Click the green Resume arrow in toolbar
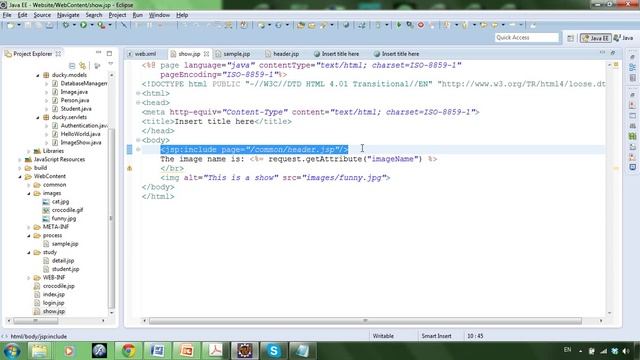This screenshot has width=640, height=360. [x=399, y=25]
